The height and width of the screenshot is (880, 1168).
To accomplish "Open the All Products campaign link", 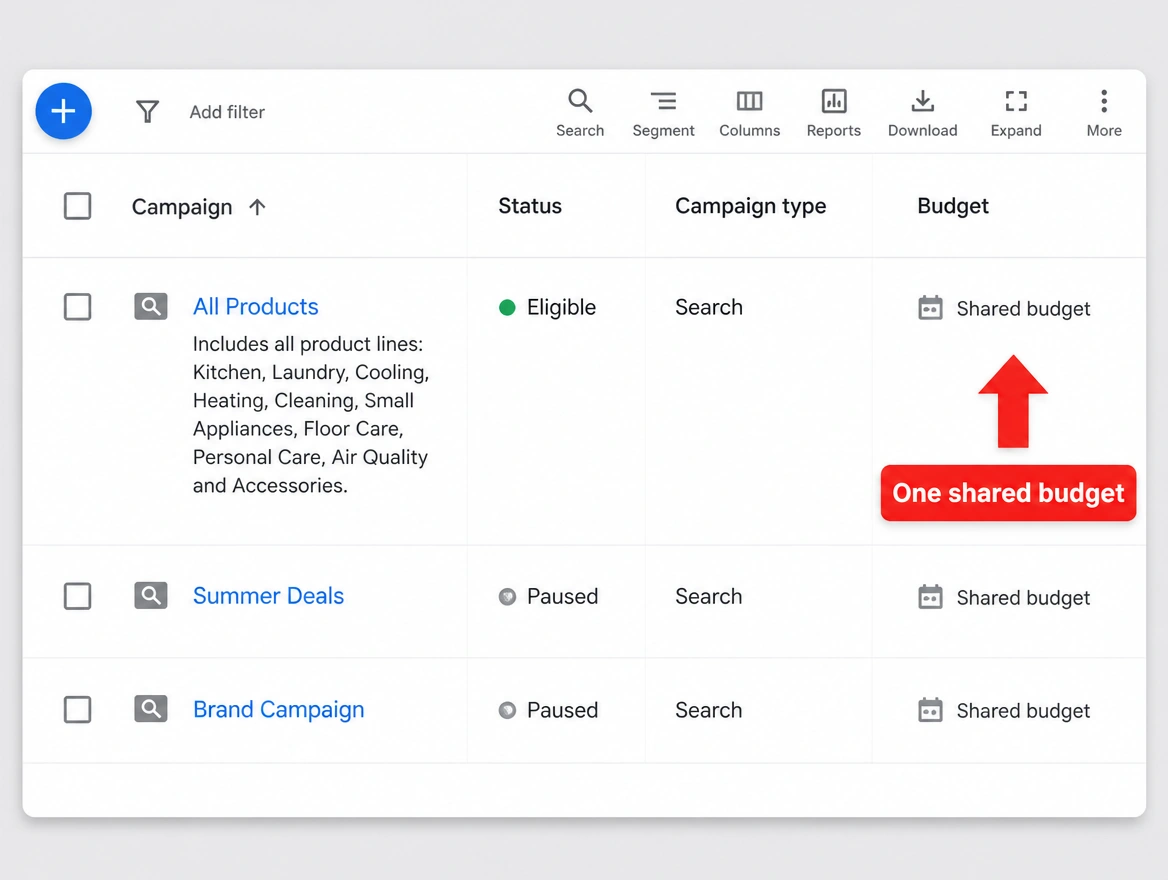I will 256,306.
